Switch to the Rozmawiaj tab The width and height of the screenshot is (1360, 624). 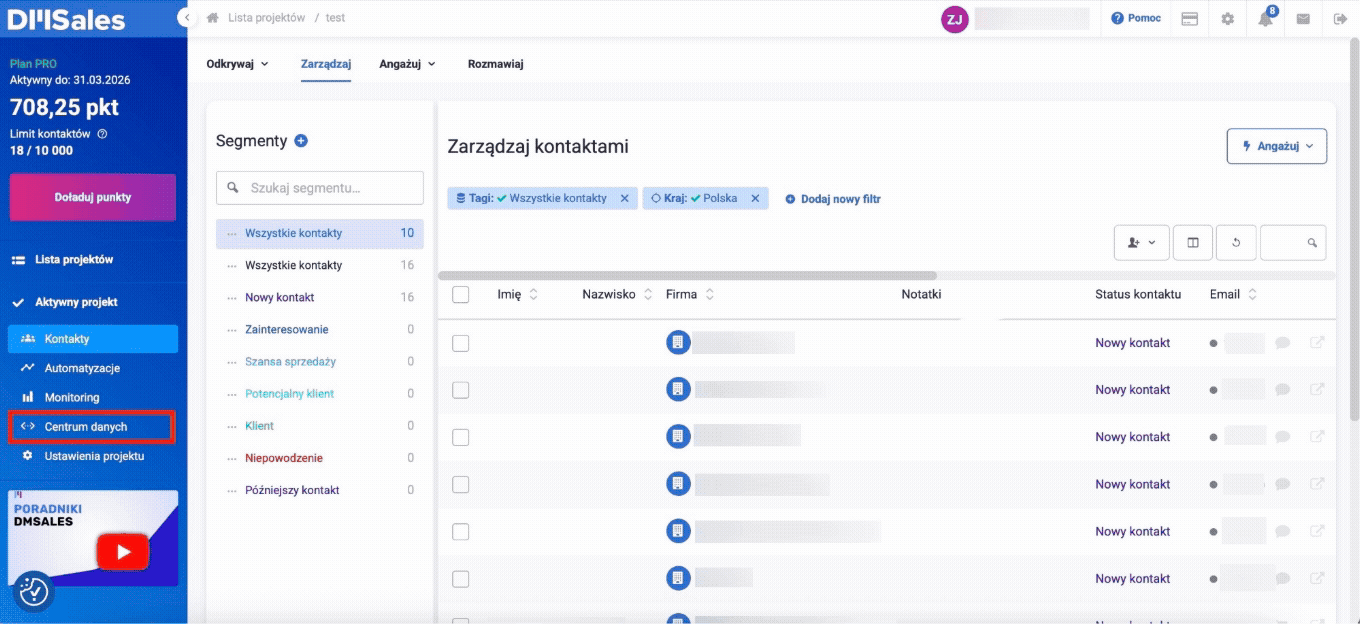(x=495, y=64)
